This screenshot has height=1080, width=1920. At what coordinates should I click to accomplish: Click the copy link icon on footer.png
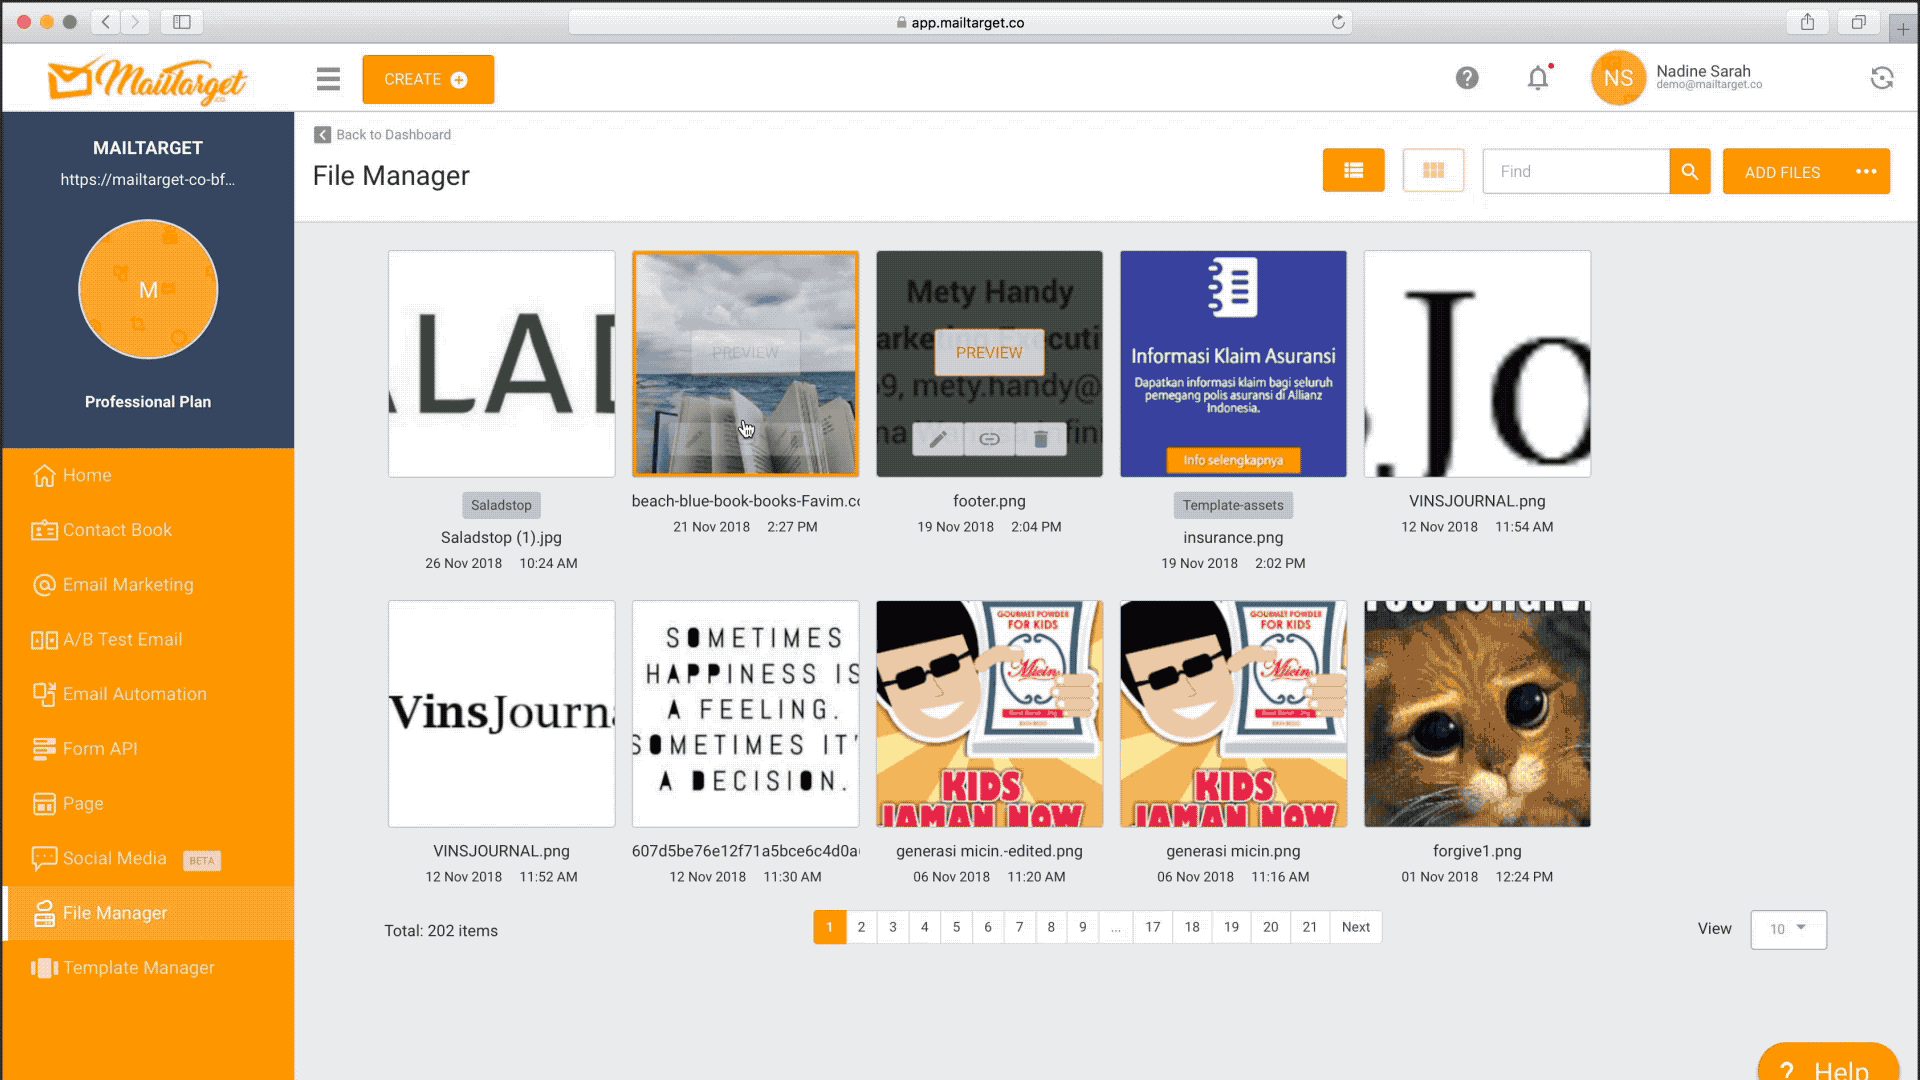tap(989, 439)
